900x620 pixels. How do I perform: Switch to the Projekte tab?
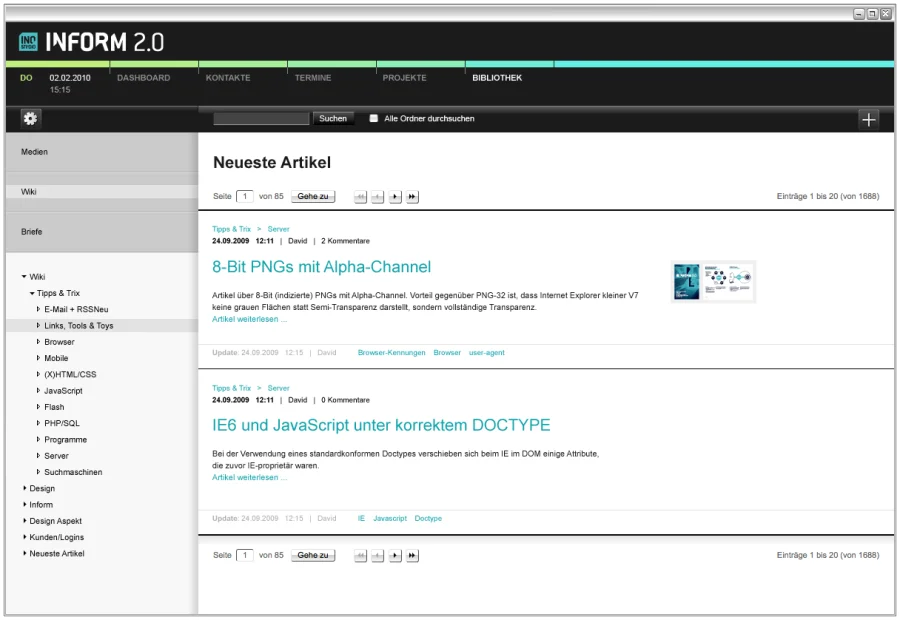point(404,78)
